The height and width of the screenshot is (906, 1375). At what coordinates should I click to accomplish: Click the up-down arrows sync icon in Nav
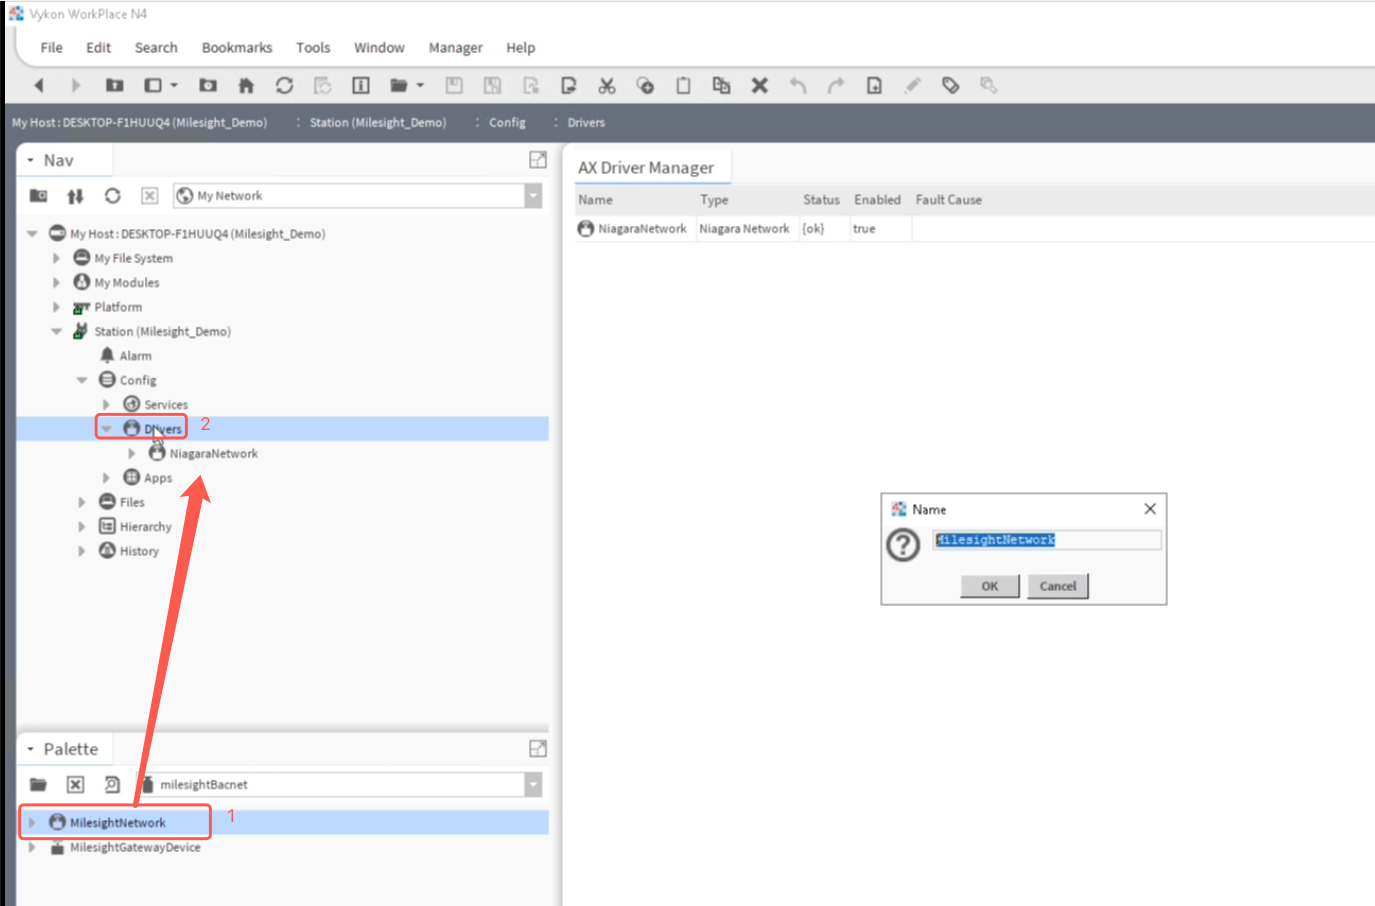(75, 196)
